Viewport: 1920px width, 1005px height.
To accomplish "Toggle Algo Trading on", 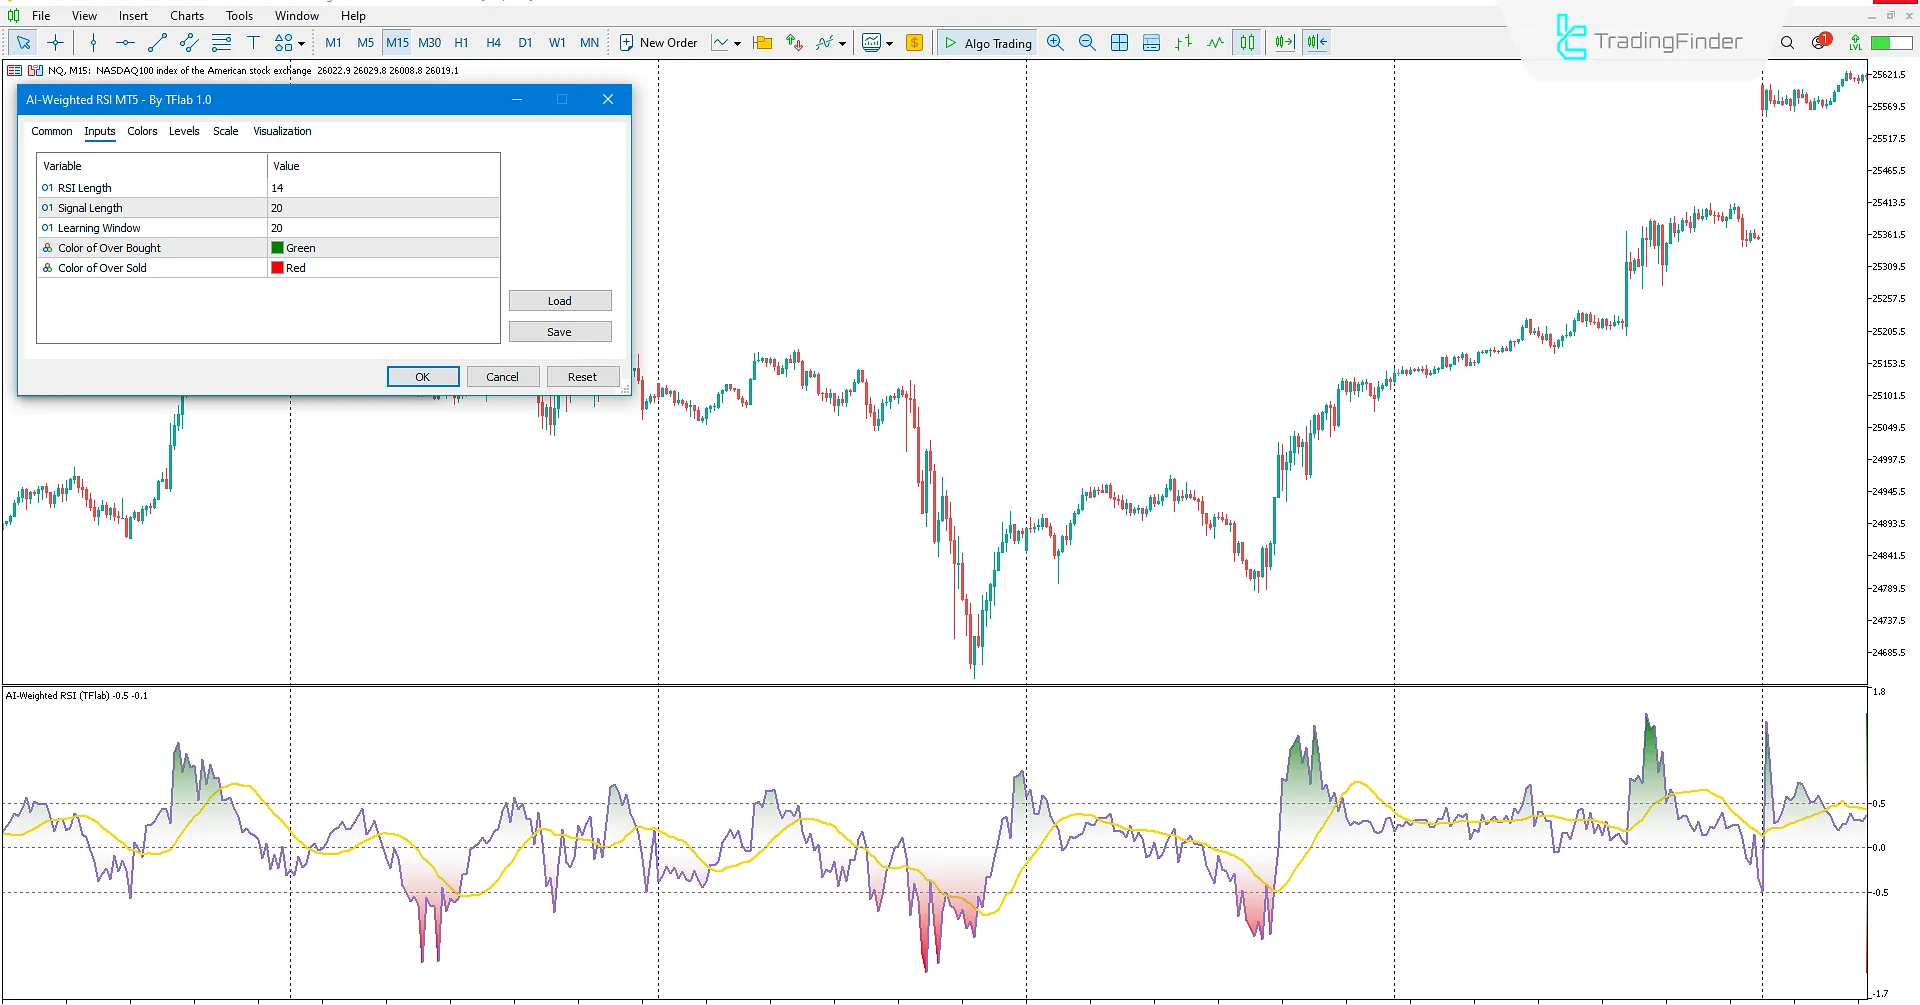I will 987,42.
